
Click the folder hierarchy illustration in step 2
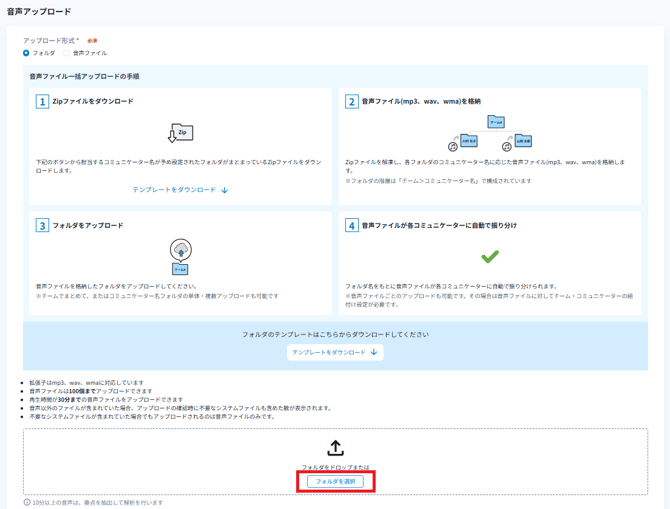[x=490, y=133]
